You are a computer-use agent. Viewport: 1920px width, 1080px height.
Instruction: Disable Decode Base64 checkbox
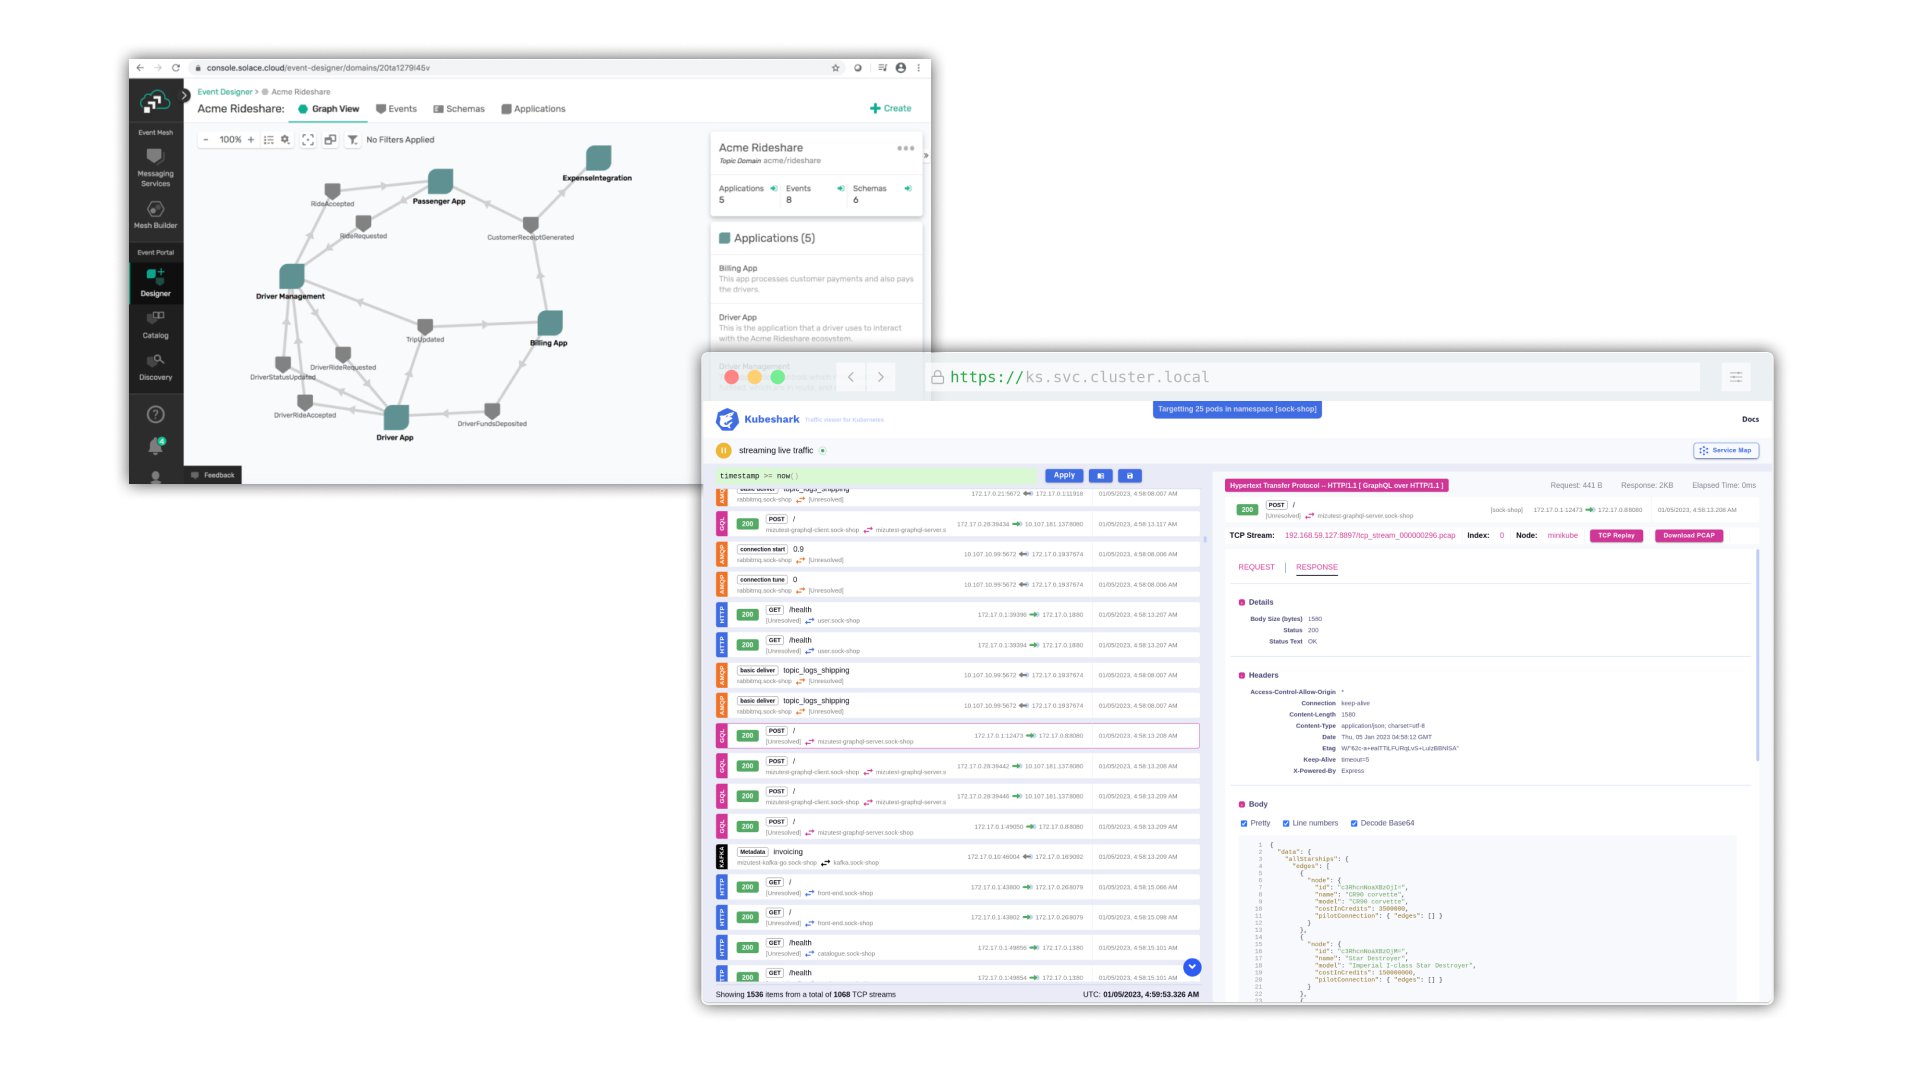click(x=1354, y=824)
